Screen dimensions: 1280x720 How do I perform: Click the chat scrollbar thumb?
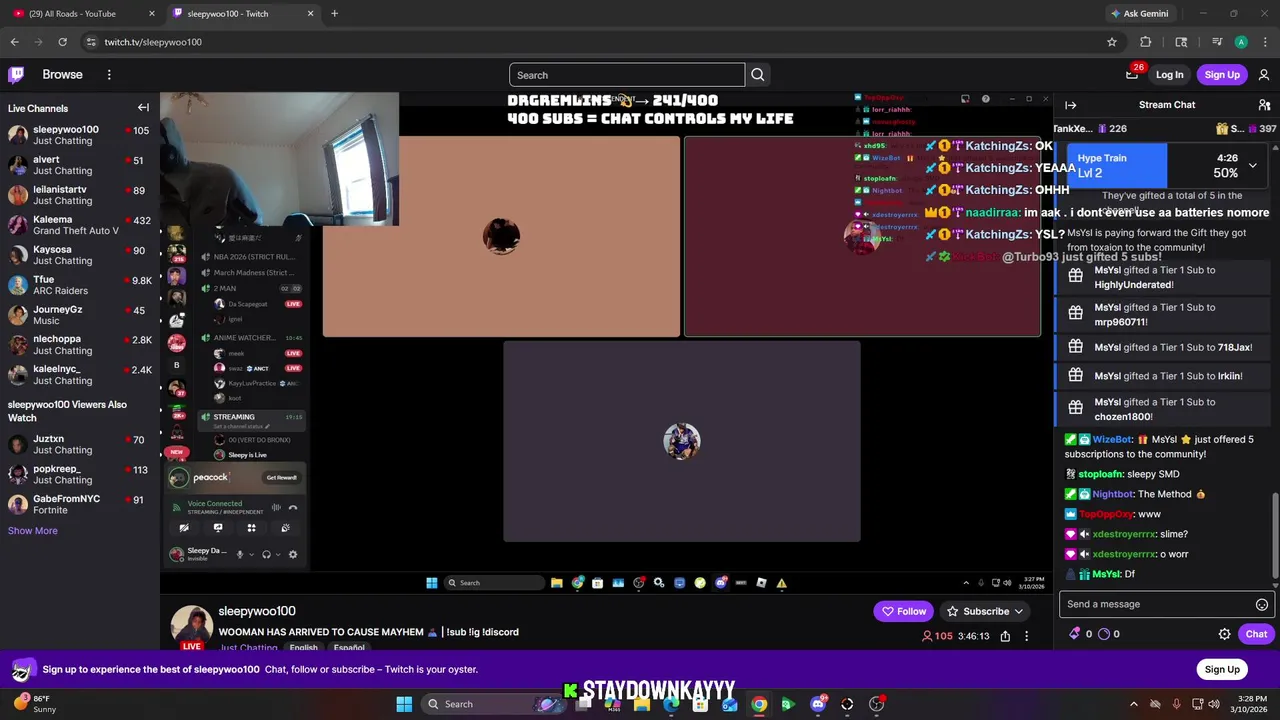(x=1274, y=536)
